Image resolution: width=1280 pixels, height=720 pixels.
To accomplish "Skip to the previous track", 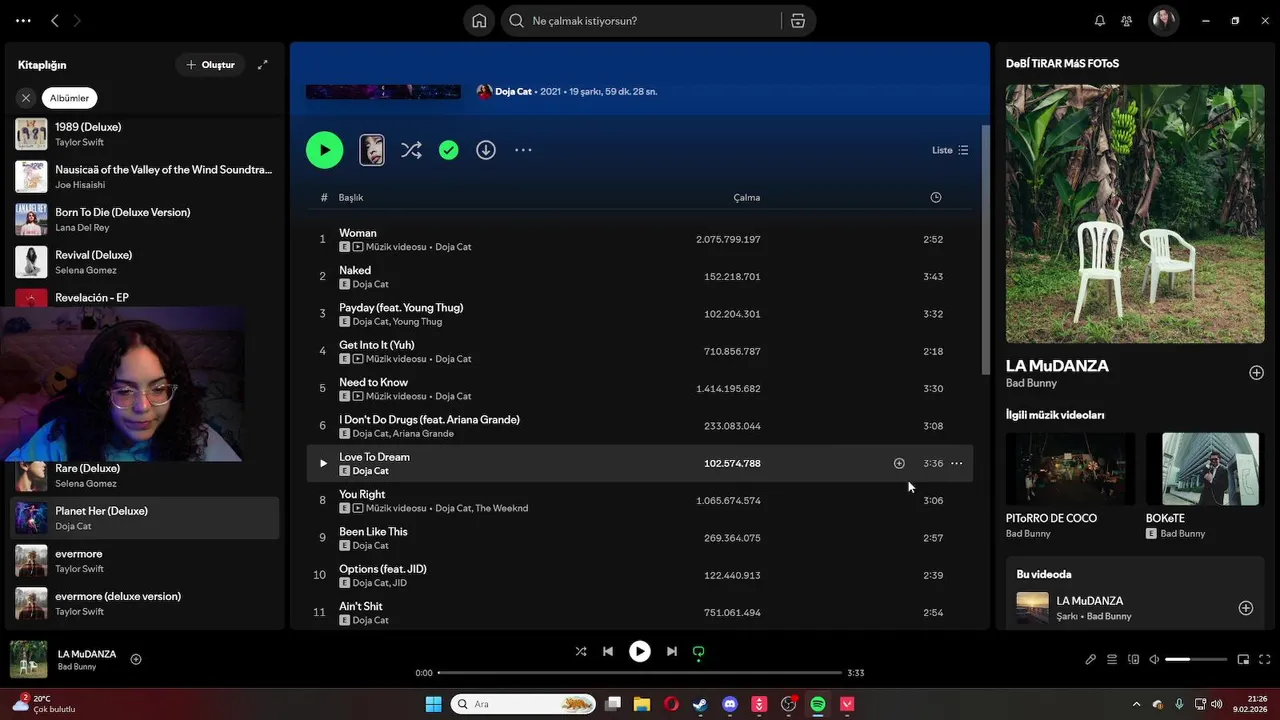I will pos(608,651).
